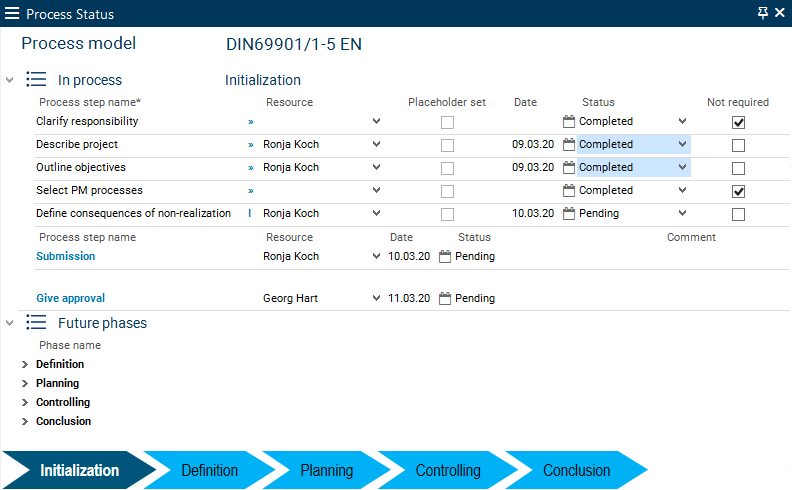The height and width of the screenshot is (490, 792).
Task: Expand the Definition phase tree item
Action: pyautogui.click(x=24, y=365)
